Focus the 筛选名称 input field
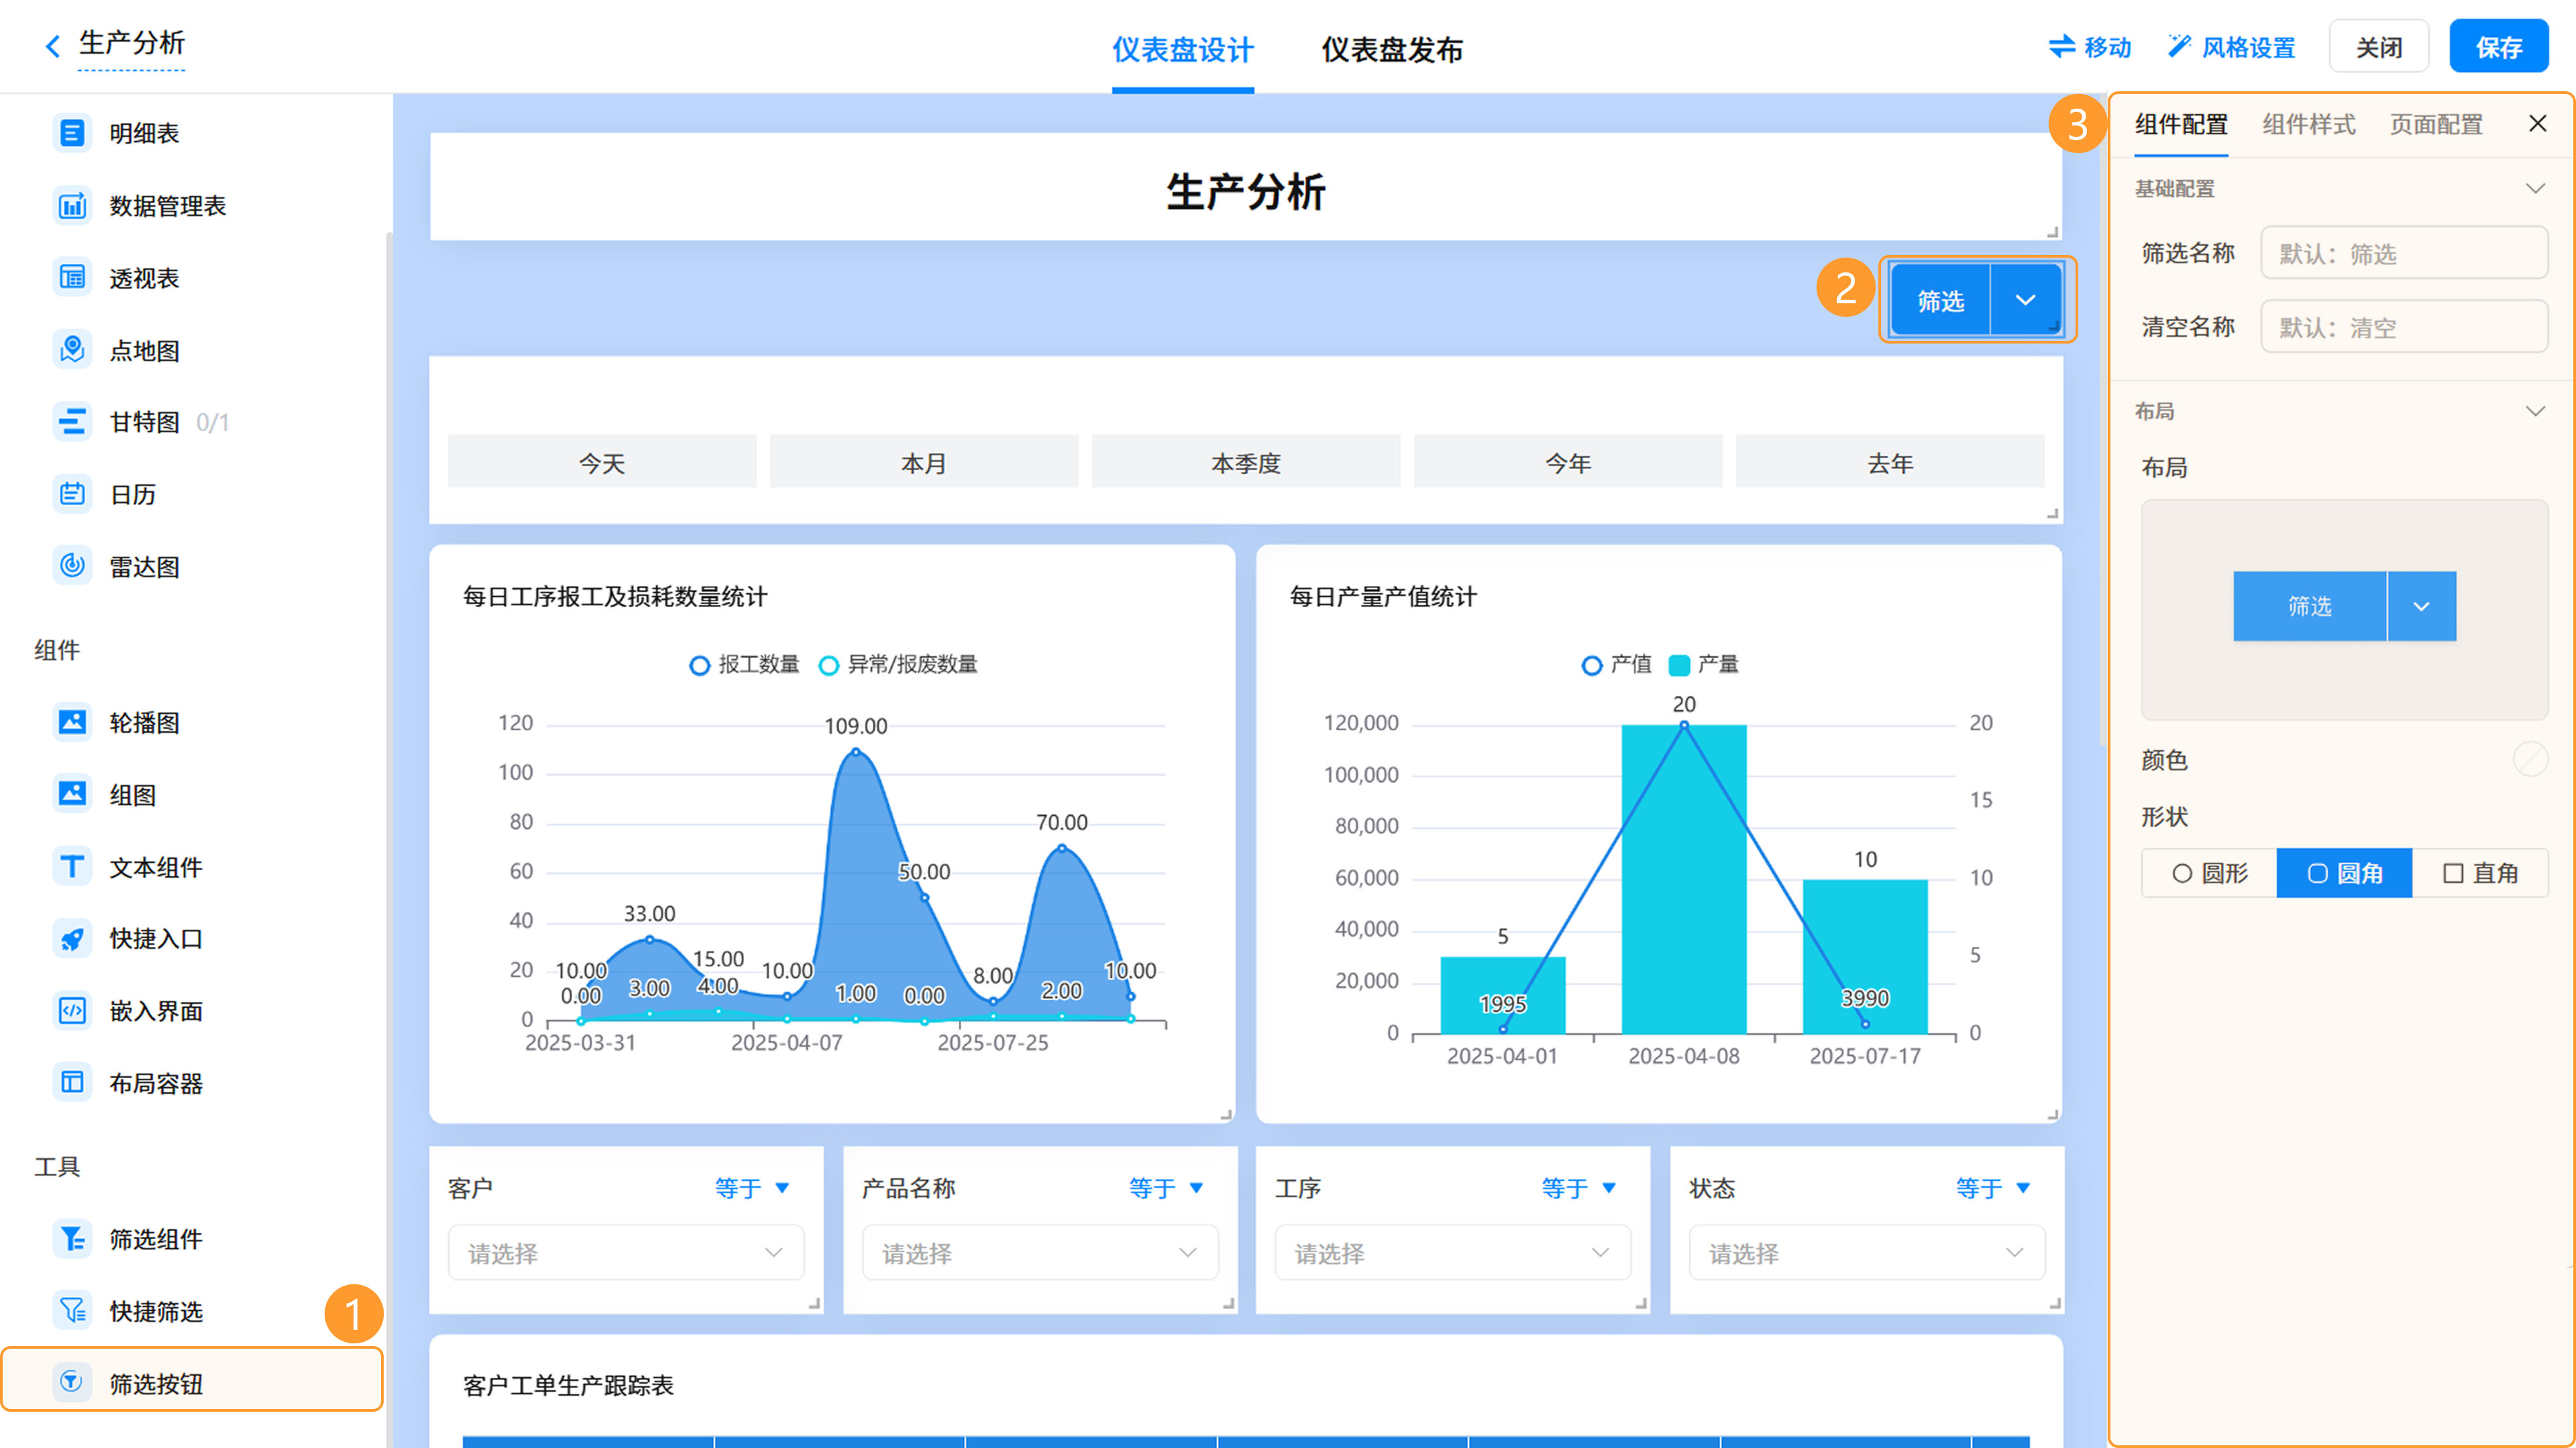Image resolution: width=2576 pixels, height=1448 pixels. point(2404,252)
